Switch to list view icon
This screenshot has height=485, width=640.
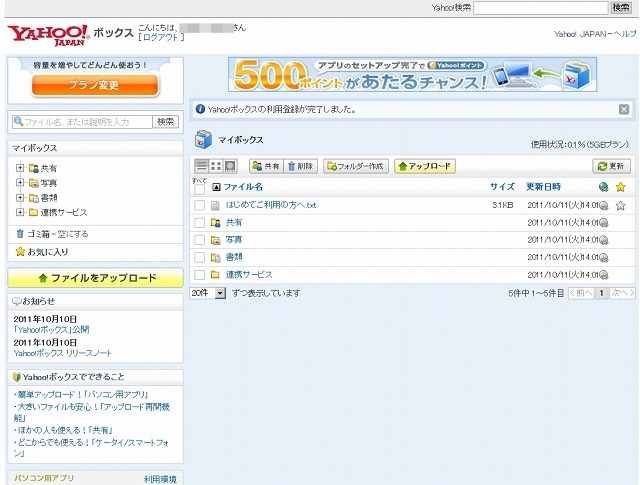202,166
